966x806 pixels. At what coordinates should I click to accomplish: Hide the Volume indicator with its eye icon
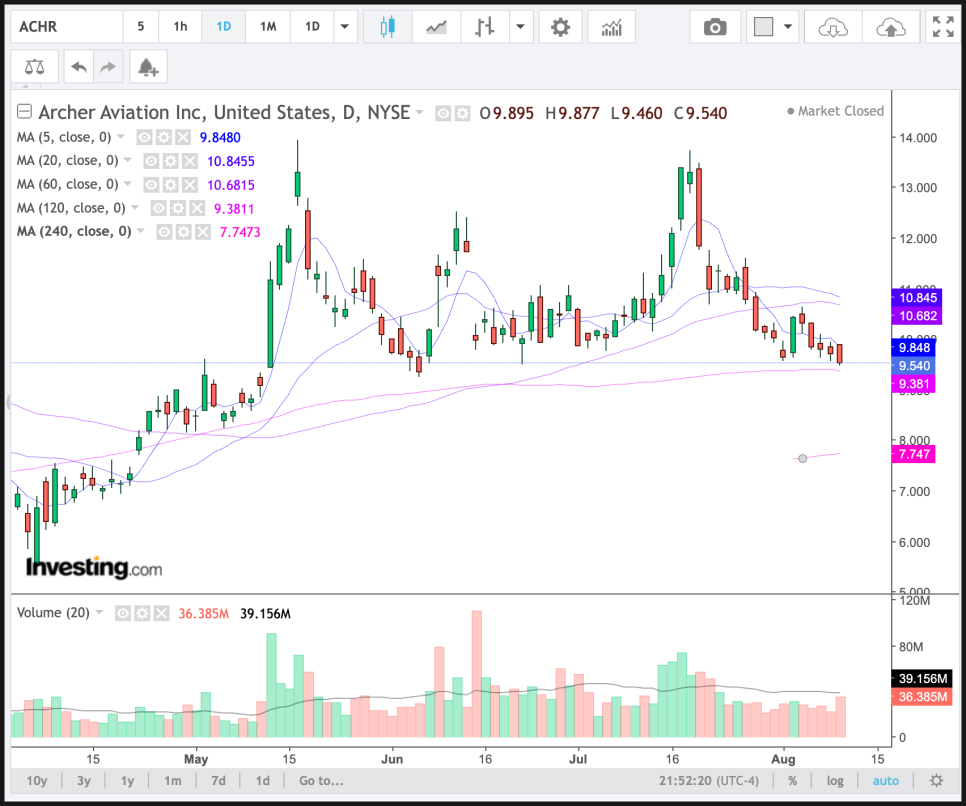point(123,613)
